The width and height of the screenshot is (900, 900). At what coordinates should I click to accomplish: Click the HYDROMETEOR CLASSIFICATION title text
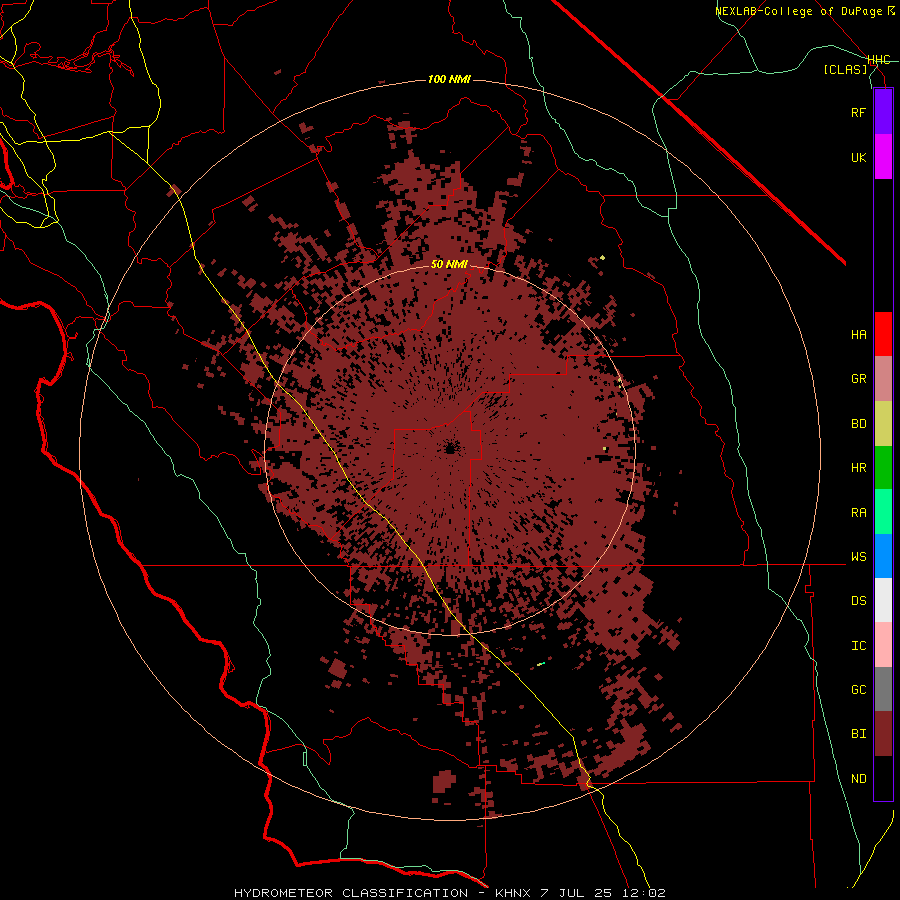point(351,893)
